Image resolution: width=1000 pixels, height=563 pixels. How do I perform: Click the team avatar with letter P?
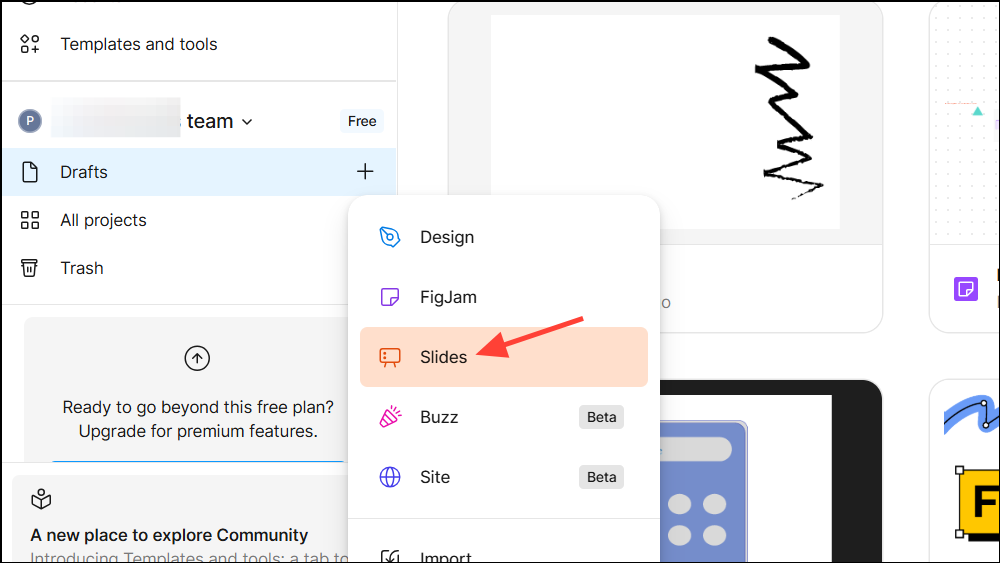click(30, 122)
